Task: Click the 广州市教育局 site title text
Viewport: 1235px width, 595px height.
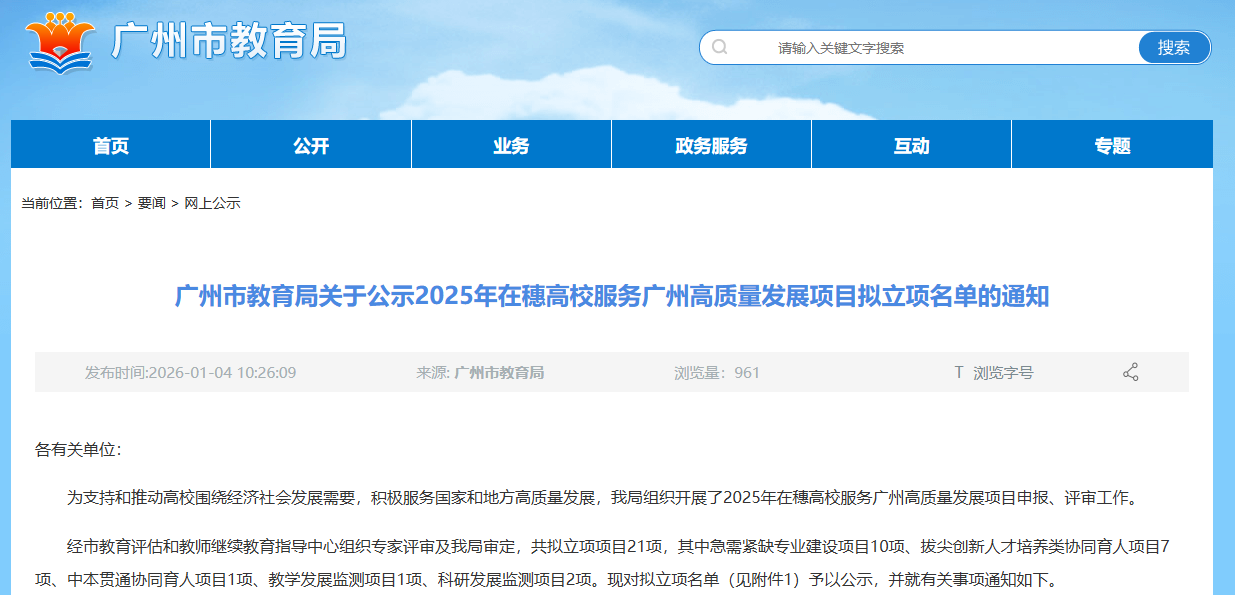Action: point(230,42)
